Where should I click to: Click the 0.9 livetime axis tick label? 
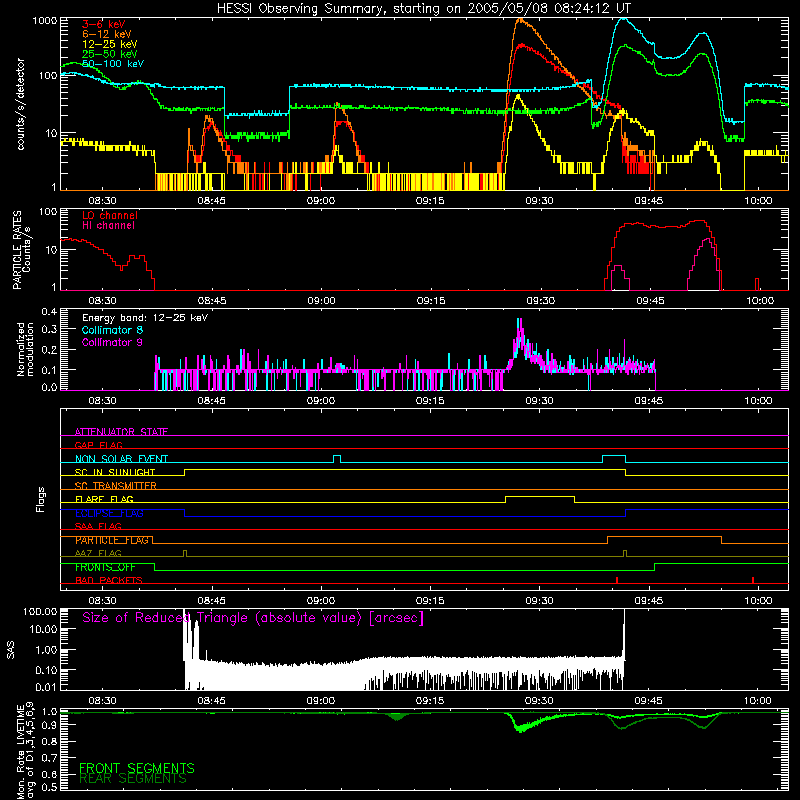coord(49,725)
